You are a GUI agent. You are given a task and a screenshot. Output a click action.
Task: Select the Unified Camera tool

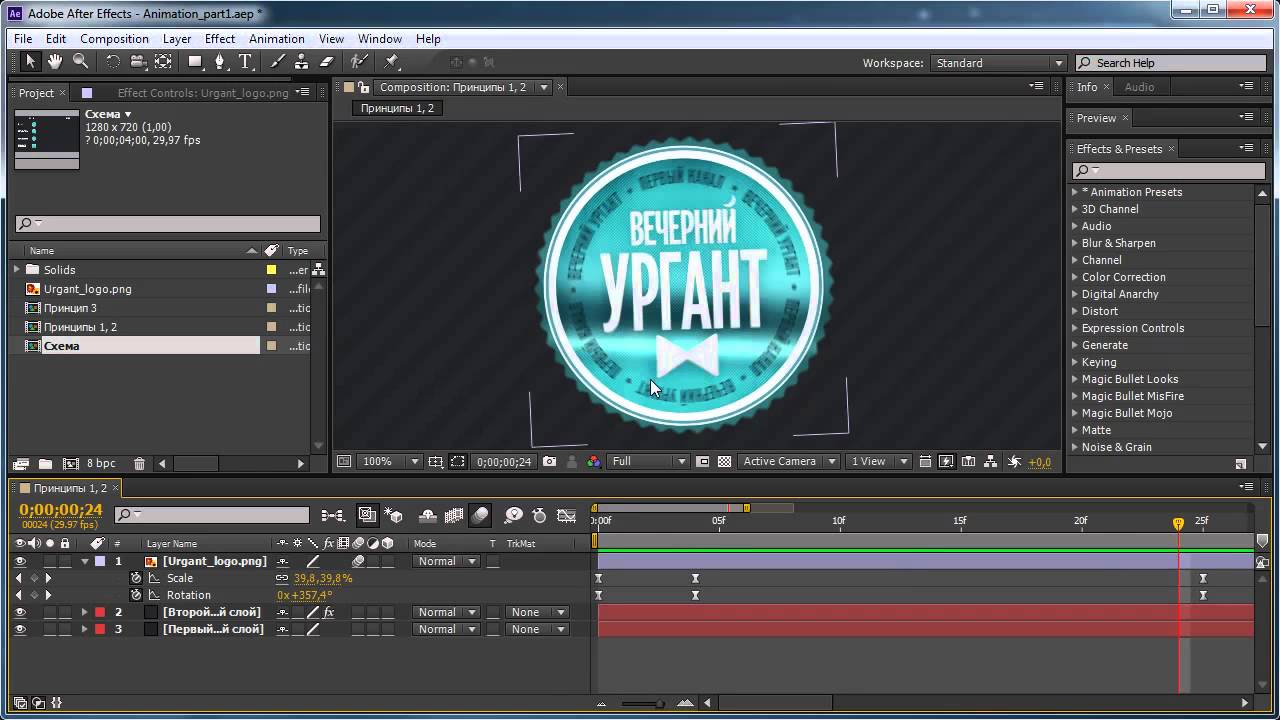[x=138, y=62]
